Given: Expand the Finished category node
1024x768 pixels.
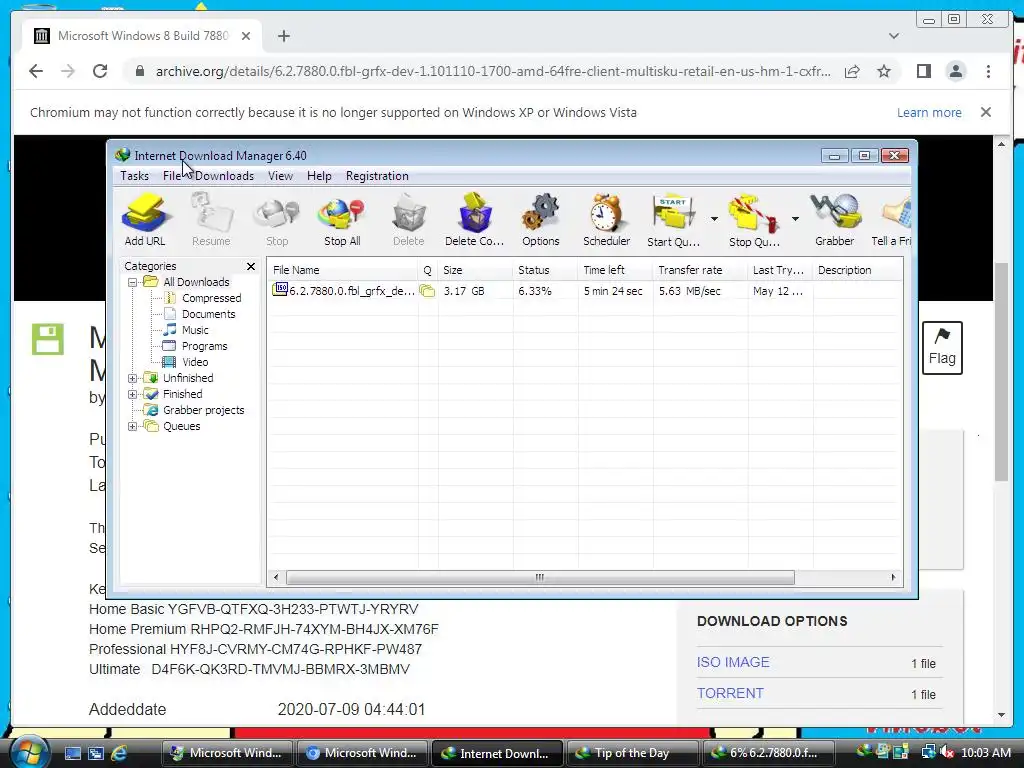Looking at the screenshot, I should coord(133,394).
